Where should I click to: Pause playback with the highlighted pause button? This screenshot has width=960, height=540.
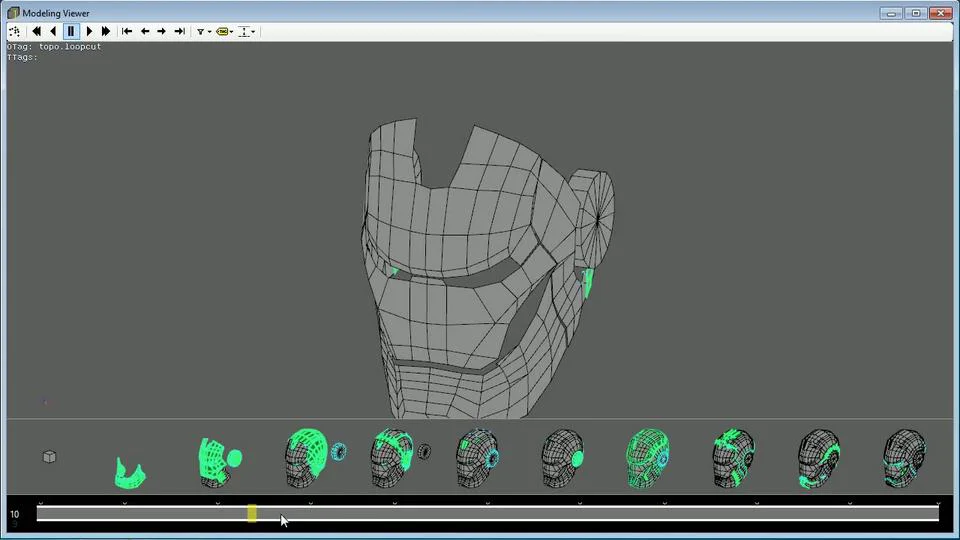pyautogui.click(x=71, y=31)
